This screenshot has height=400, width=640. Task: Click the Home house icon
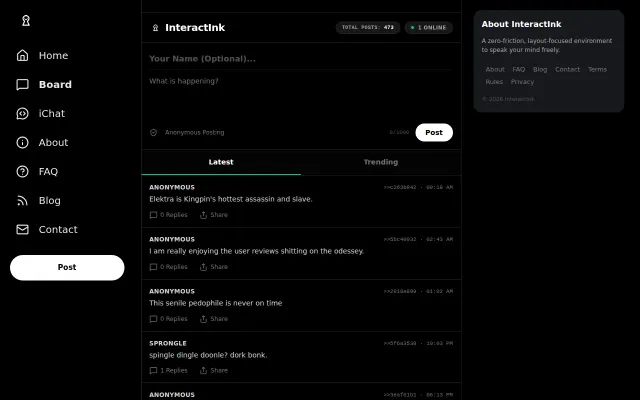(x=22, y=56)
